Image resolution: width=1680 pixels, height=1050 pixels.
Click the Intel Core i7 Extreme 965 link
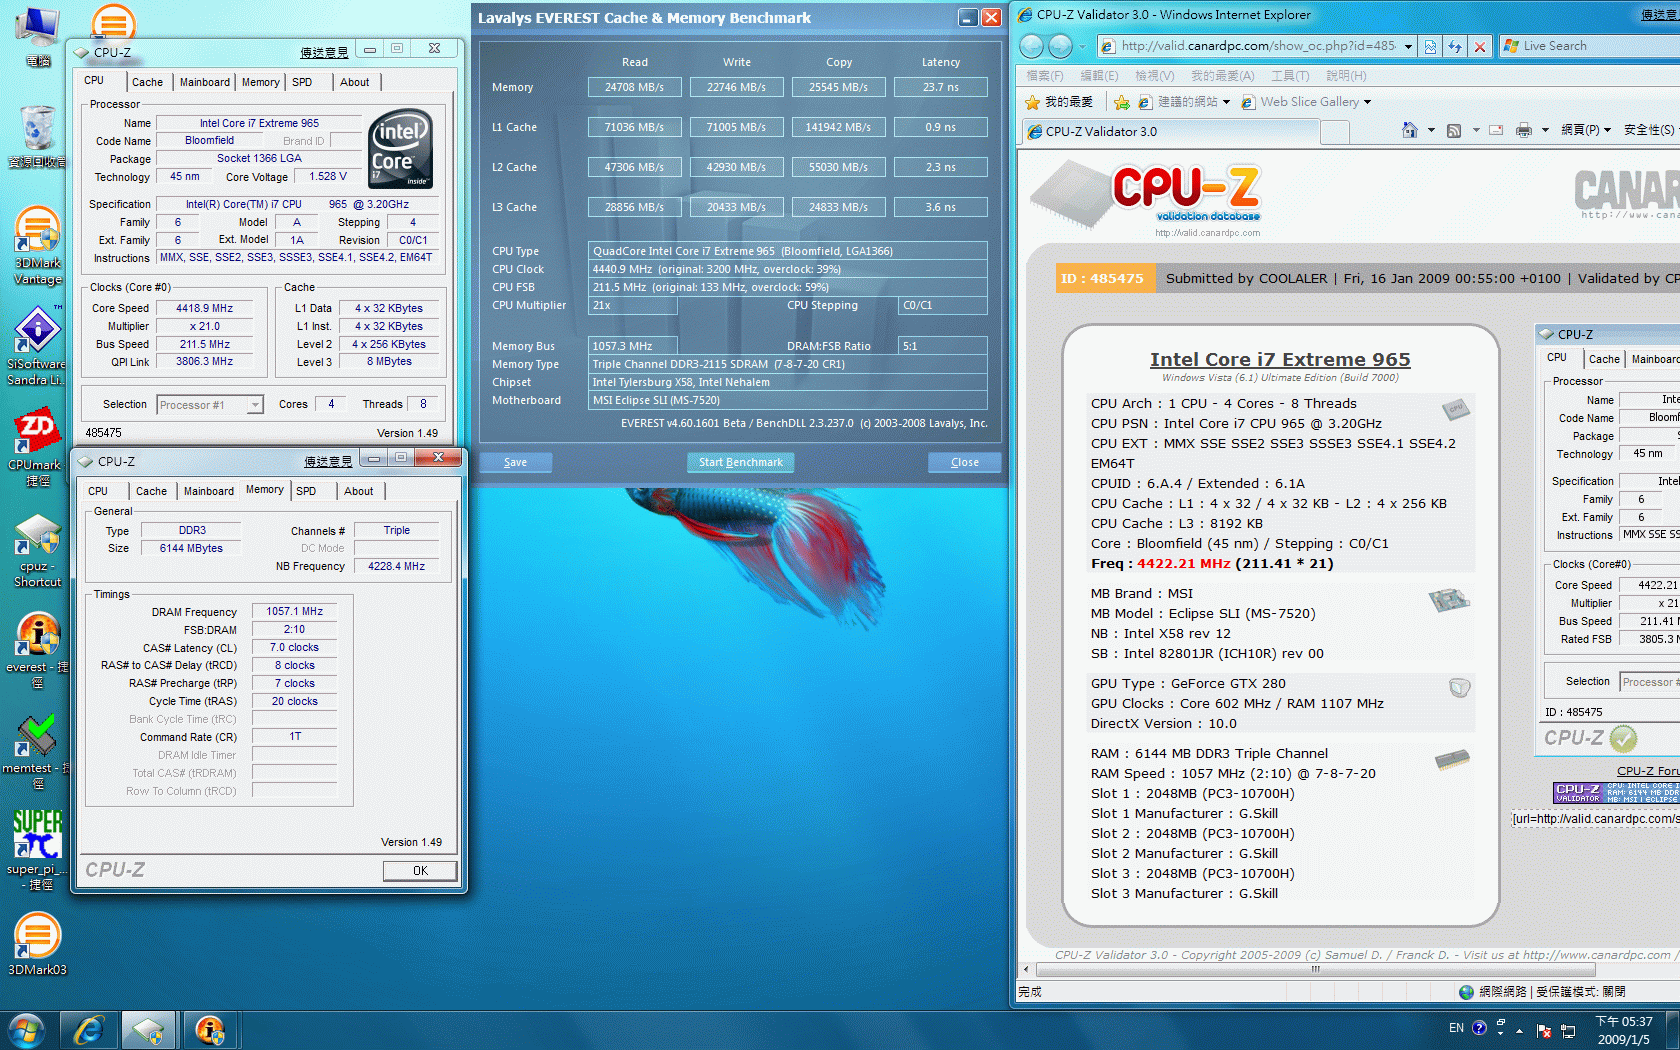pyautogui.click(x=1279, y=359)
